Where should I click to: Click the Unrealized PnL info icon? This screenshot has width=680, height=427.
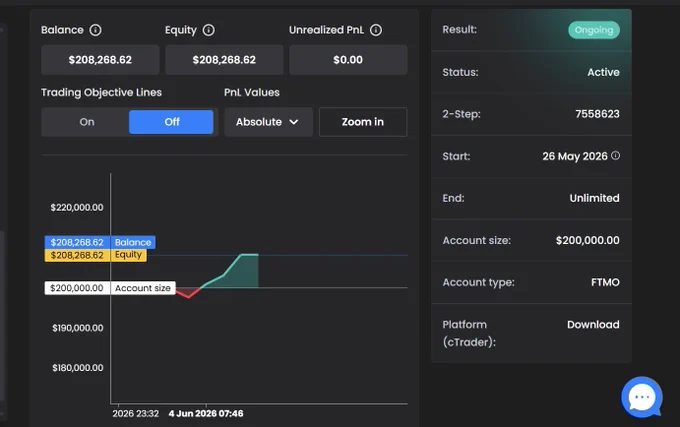pos(376,30)
